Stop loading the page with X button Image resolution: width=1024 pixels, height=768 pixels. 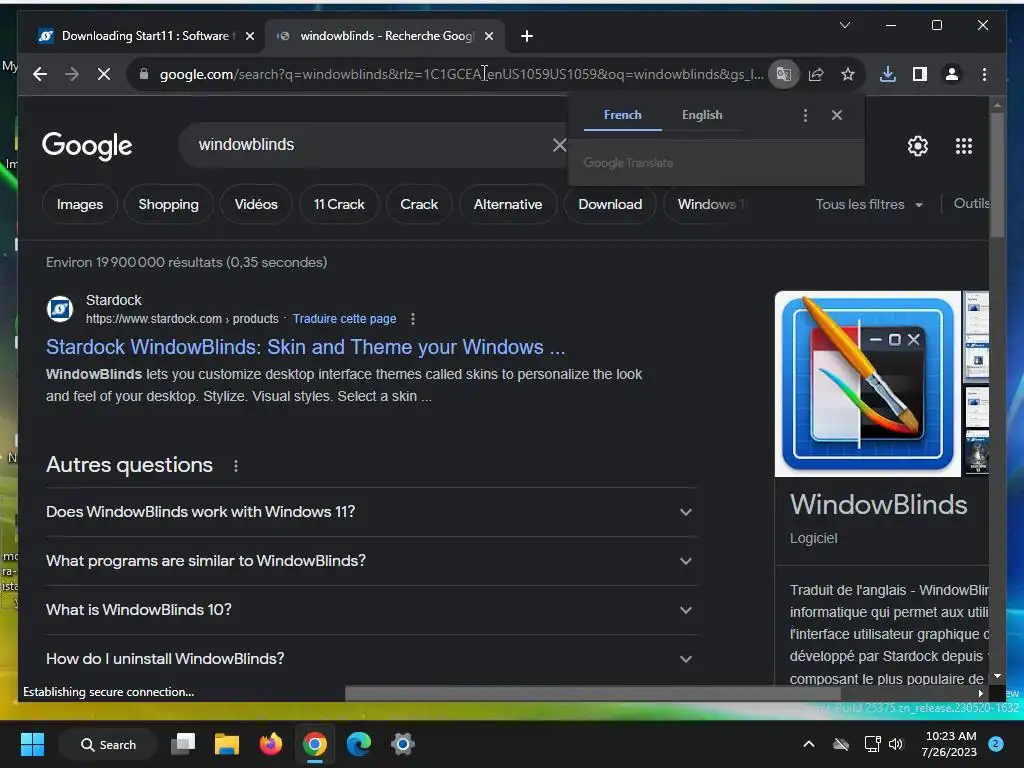[104, 74]
